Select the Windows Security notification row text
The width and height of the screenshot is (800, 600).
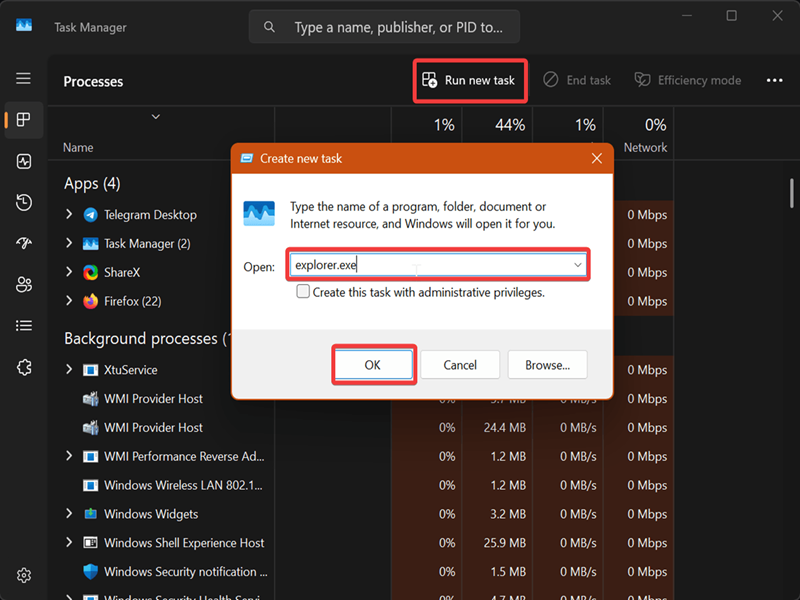[x=186, y=571]
